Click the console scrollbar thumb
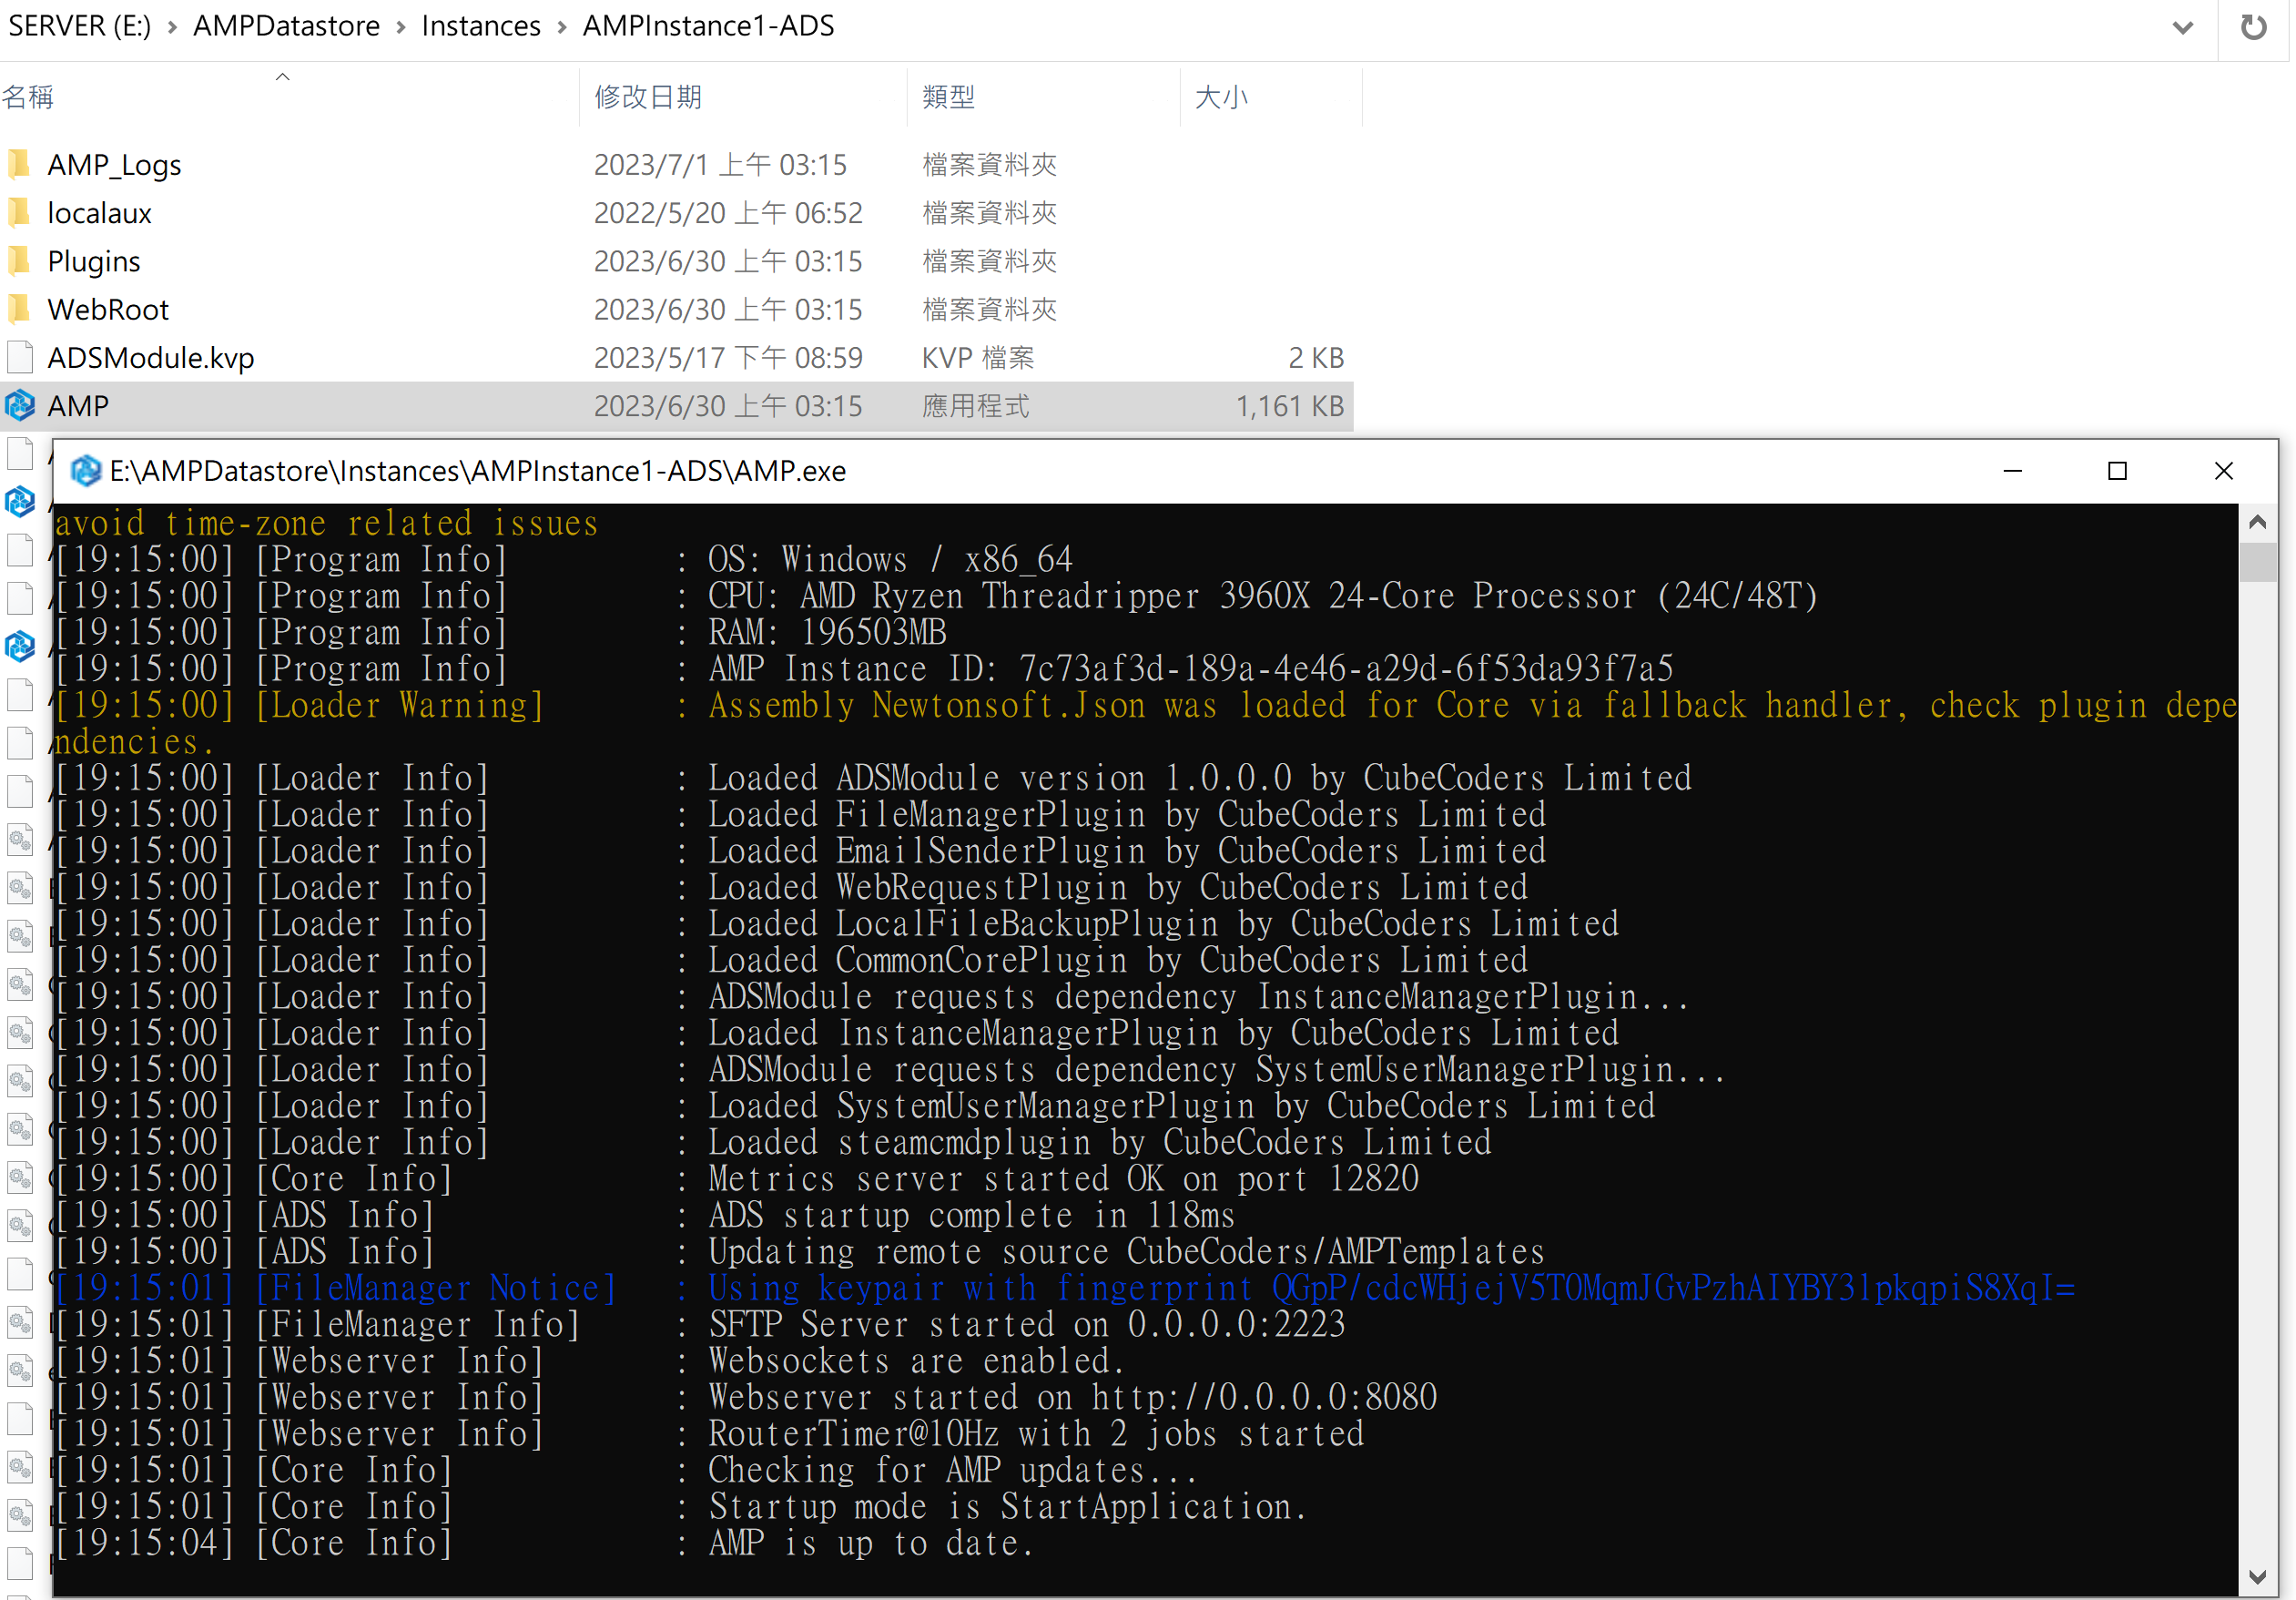Image resolution: width=2296 pixels, height=1600 pixels. point(2257,563)
